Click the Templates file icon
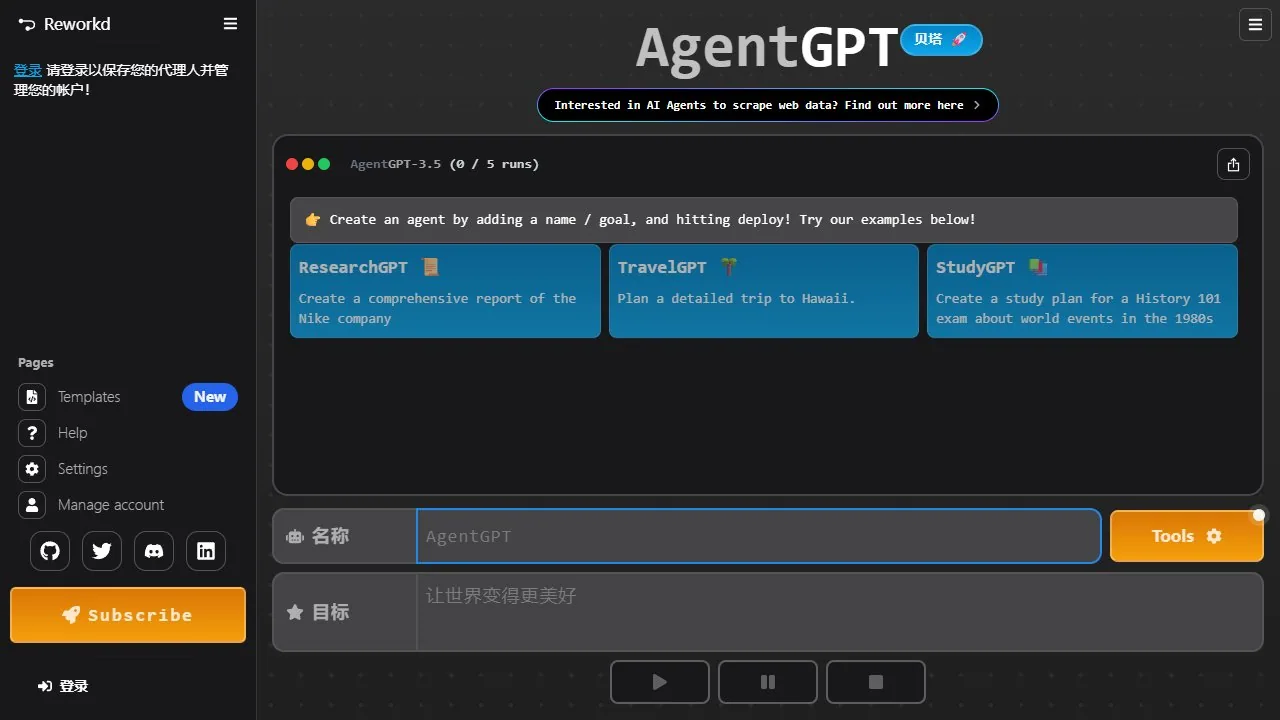Viewport: 1280px width, 720px height. coord(32,397)
